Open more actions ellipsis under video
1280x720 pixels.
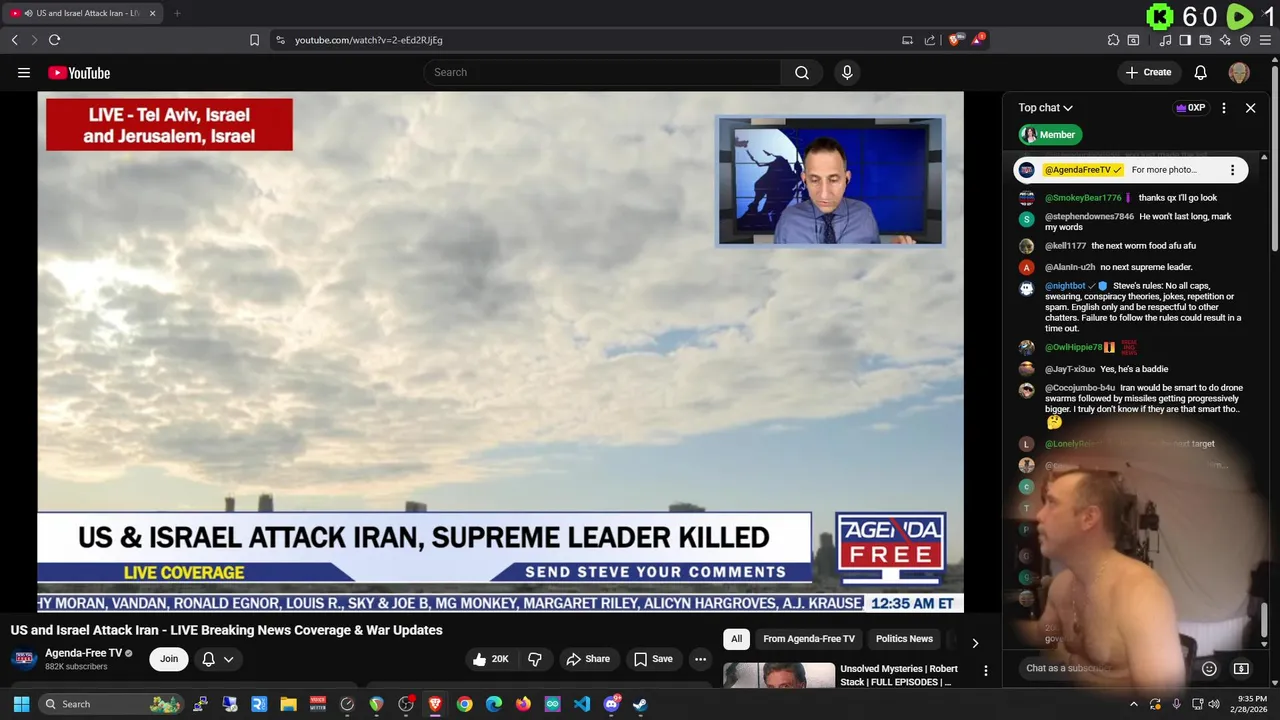click(x=700, y=659)
